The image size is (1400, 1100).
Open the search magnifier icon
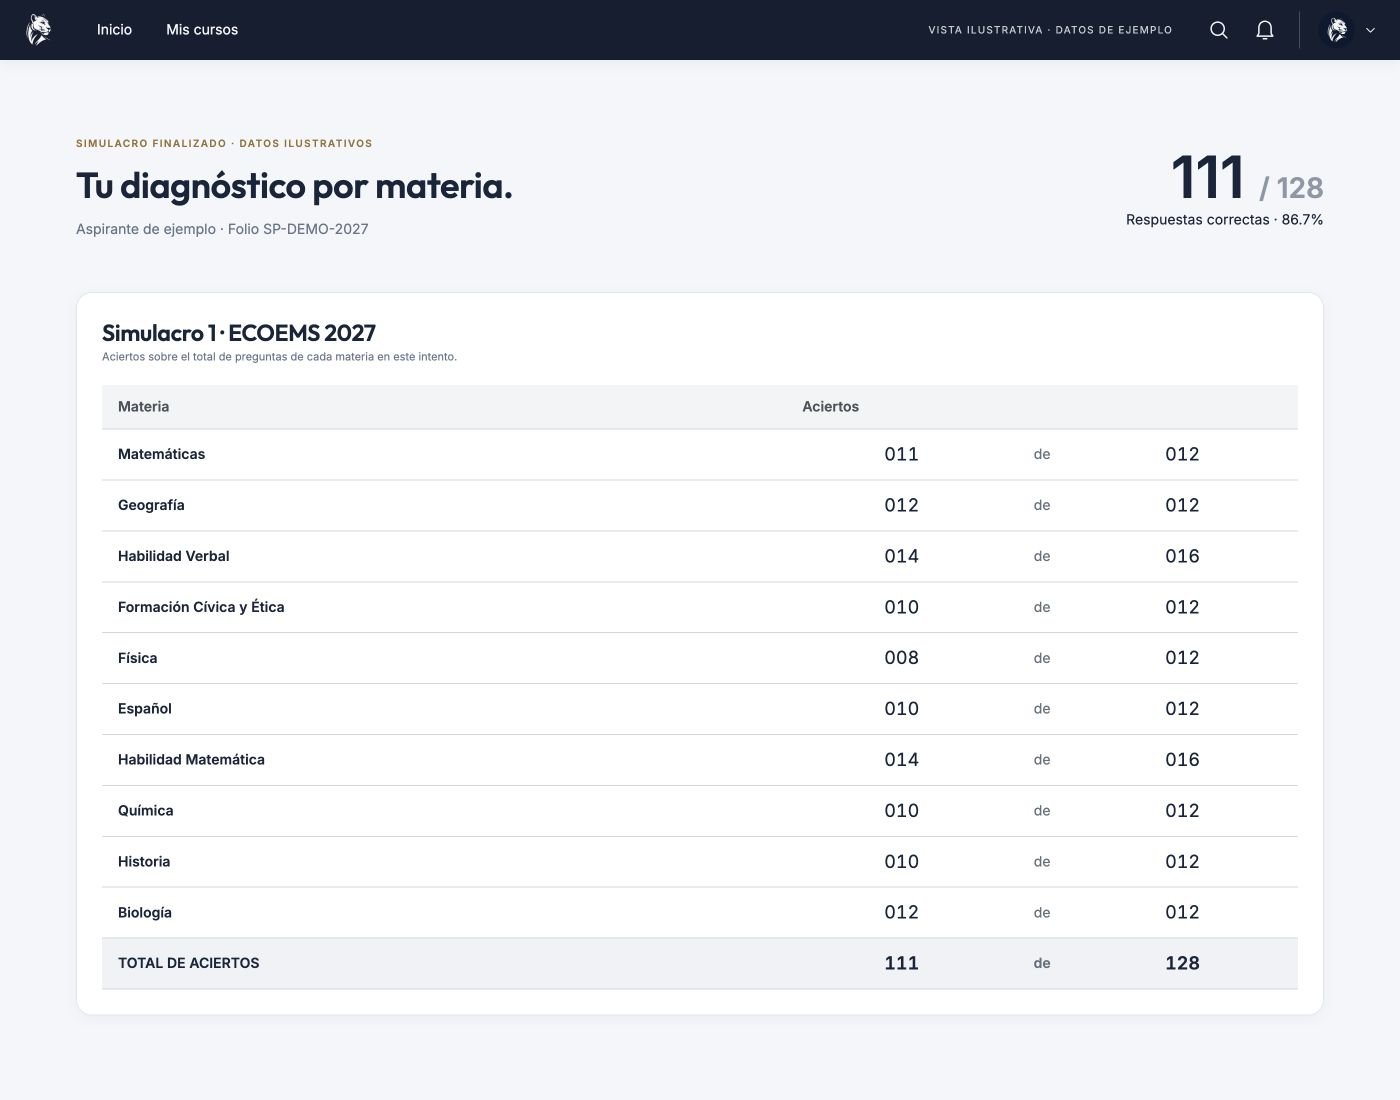pos(1219,30)
